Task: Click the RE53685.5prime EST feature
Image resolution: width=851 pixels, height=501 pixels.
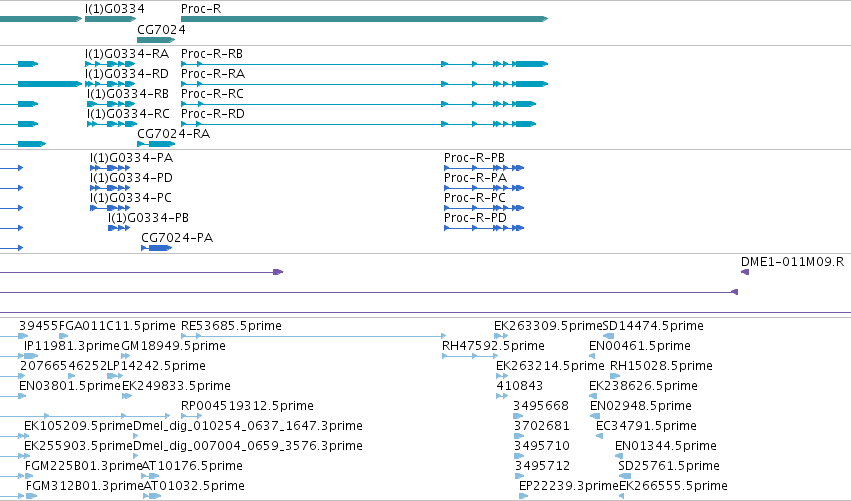Action: (x=313, y=337)
